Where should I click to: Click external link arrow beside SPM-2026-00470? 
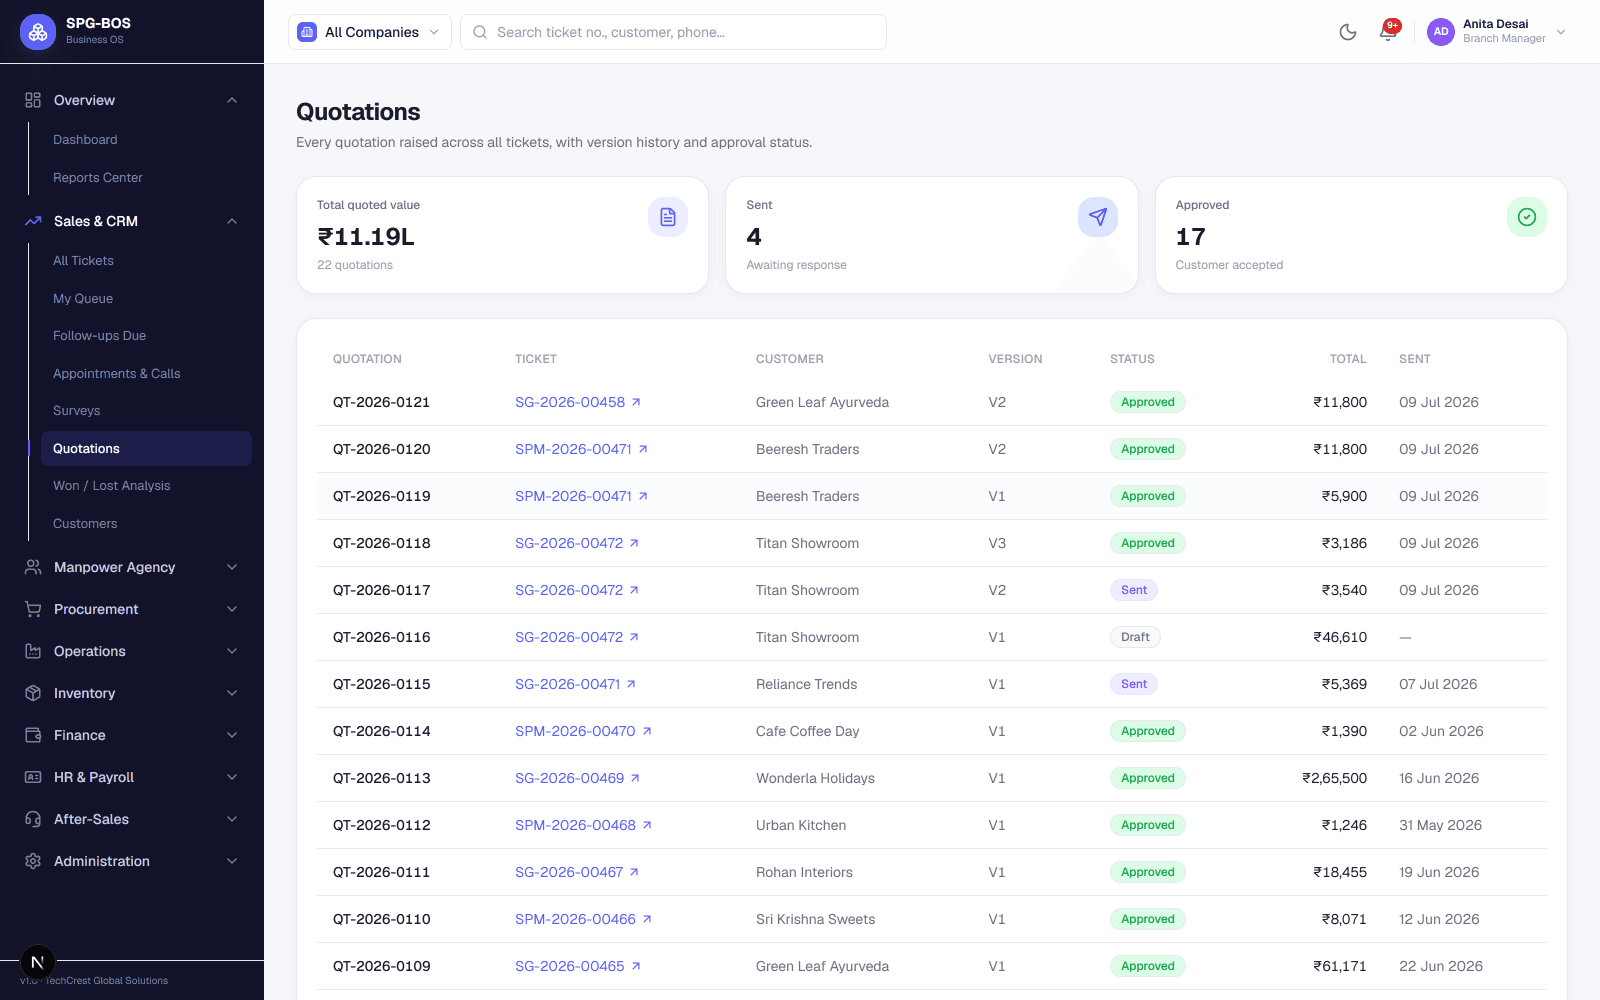tap(647, 731)
